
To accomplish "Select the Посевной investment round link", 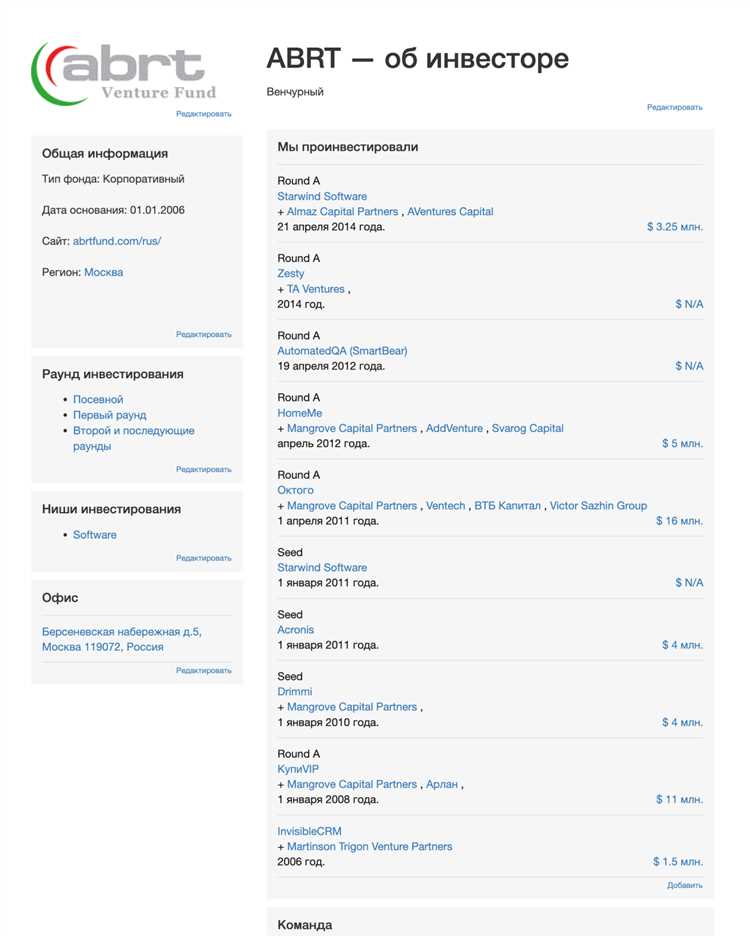I will tap(98, 399).
